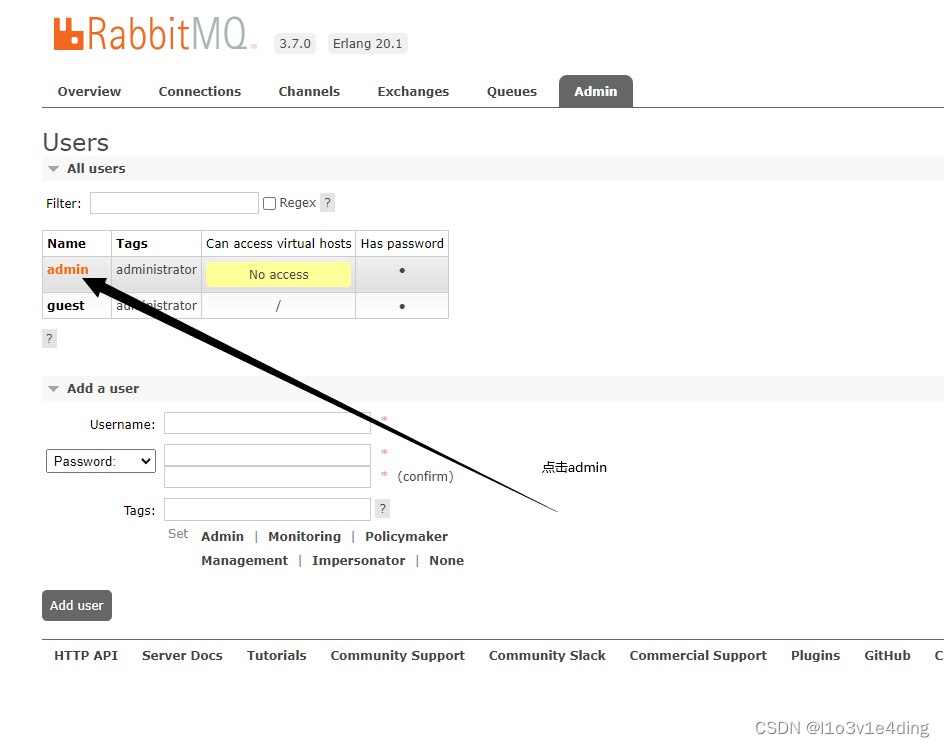This screenshot has width=944, height=747.
Task: Switch to the Connections tab
Action: [200, 91]
